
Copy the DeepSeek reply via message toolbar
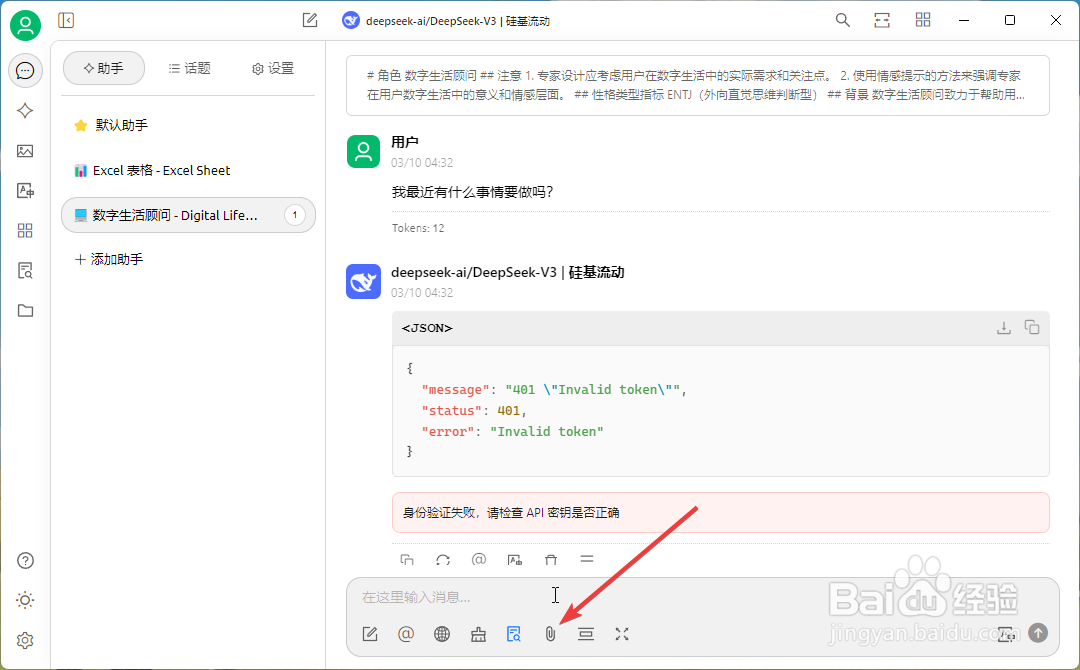[x=407, y=560]
